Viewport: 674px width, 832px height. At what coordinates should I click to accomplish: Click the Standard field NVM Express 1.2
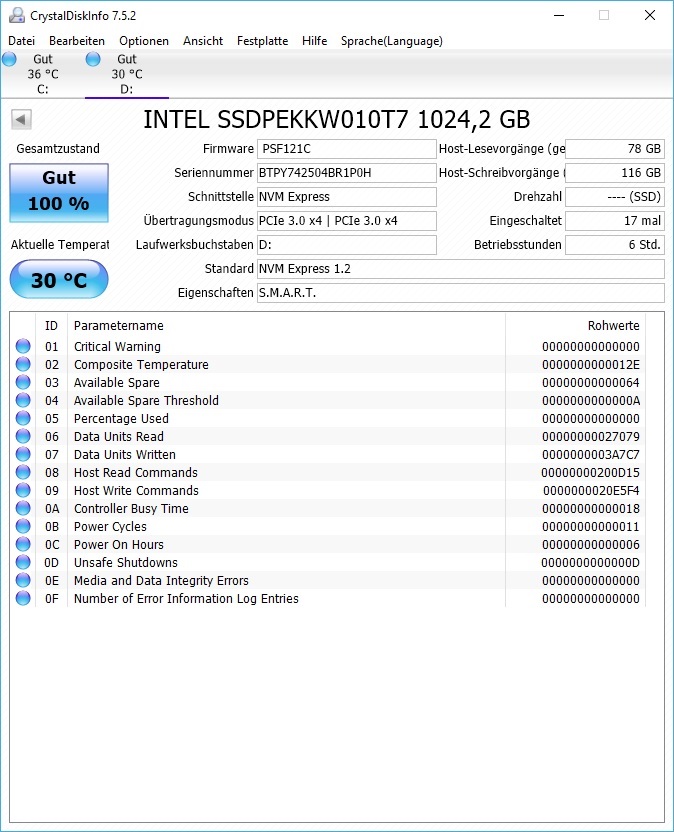pos(461,268)
